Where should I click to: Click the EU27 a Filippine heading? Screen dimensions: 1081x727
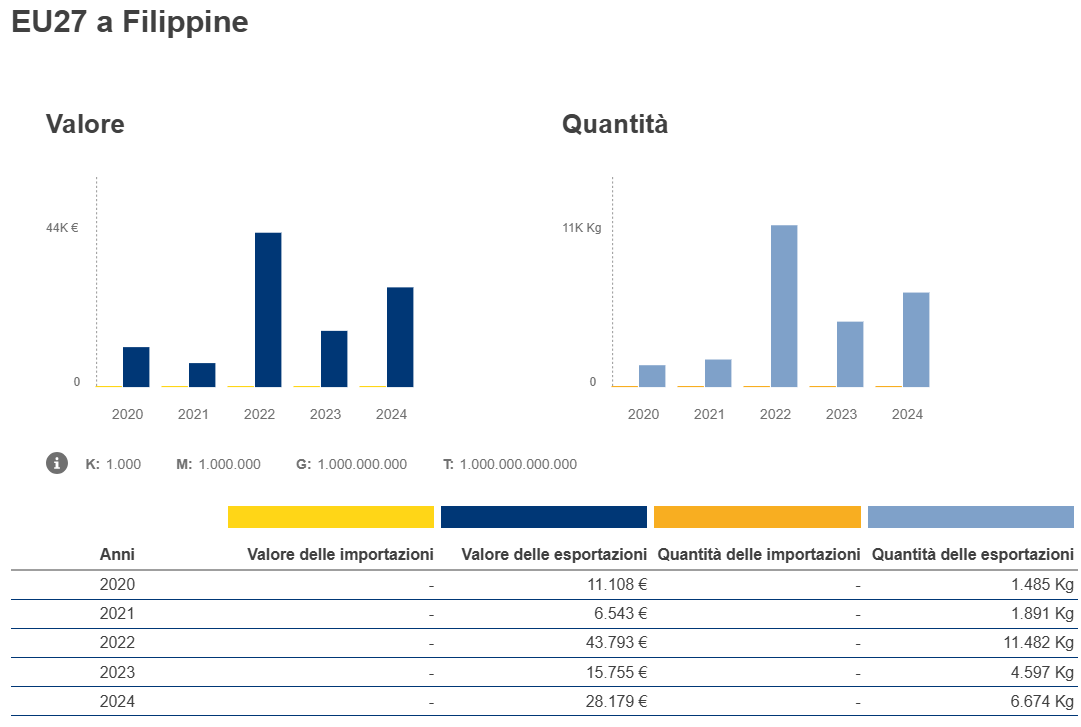pos(130,23)
